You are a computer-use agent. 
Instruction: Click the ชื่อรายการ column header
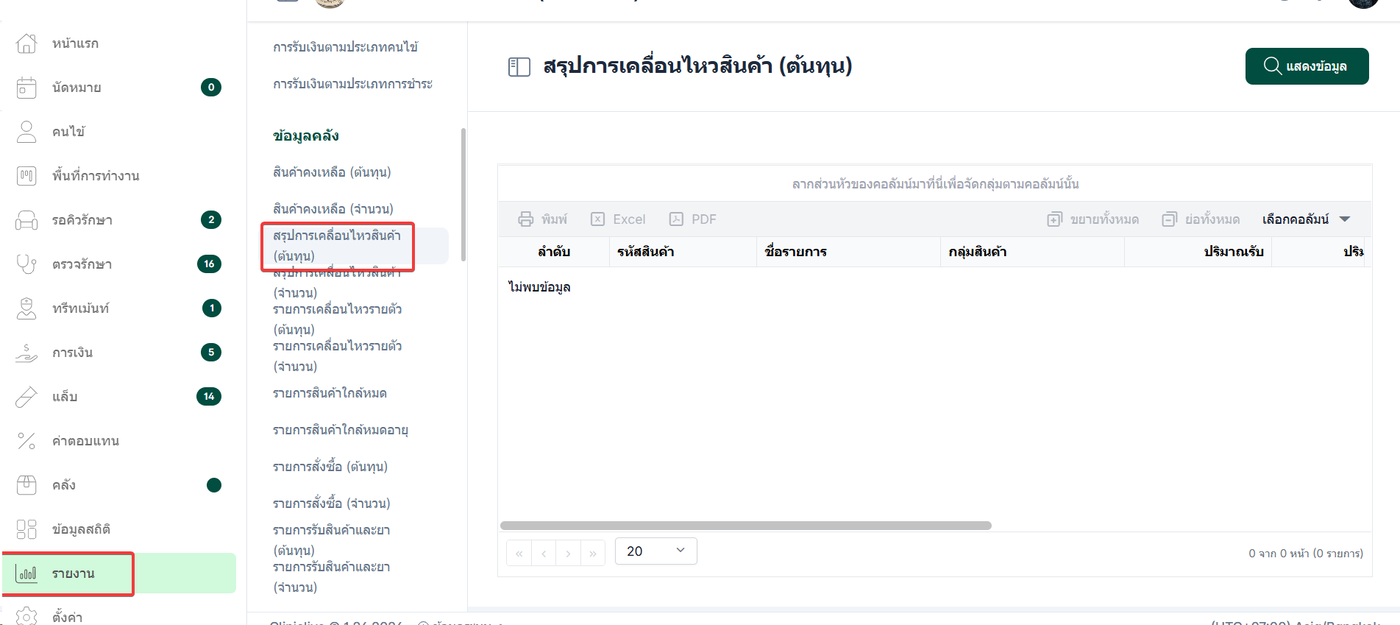(848, 252)
